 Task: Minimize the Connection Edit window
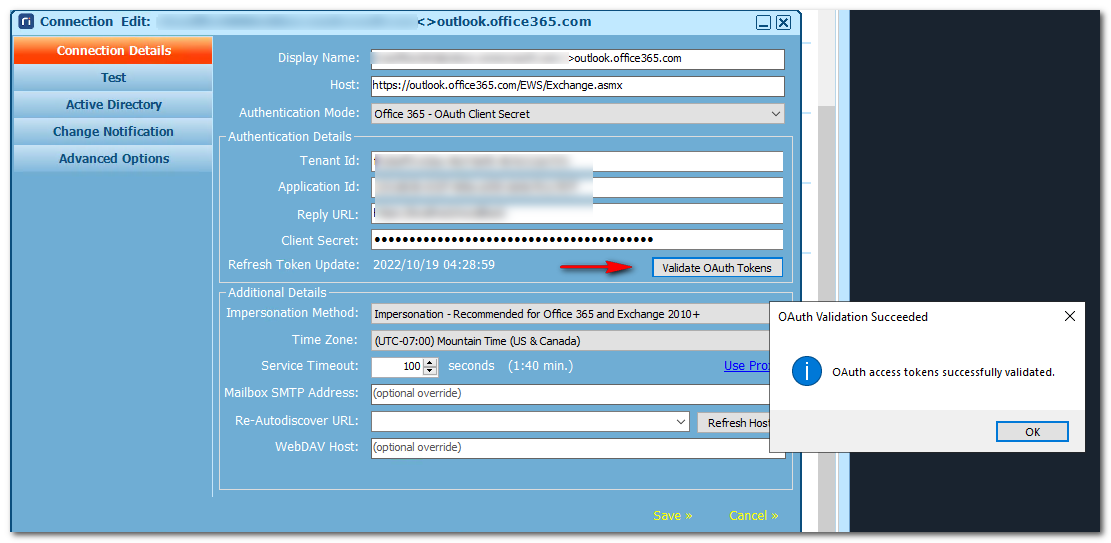click(x=763, y=23)
